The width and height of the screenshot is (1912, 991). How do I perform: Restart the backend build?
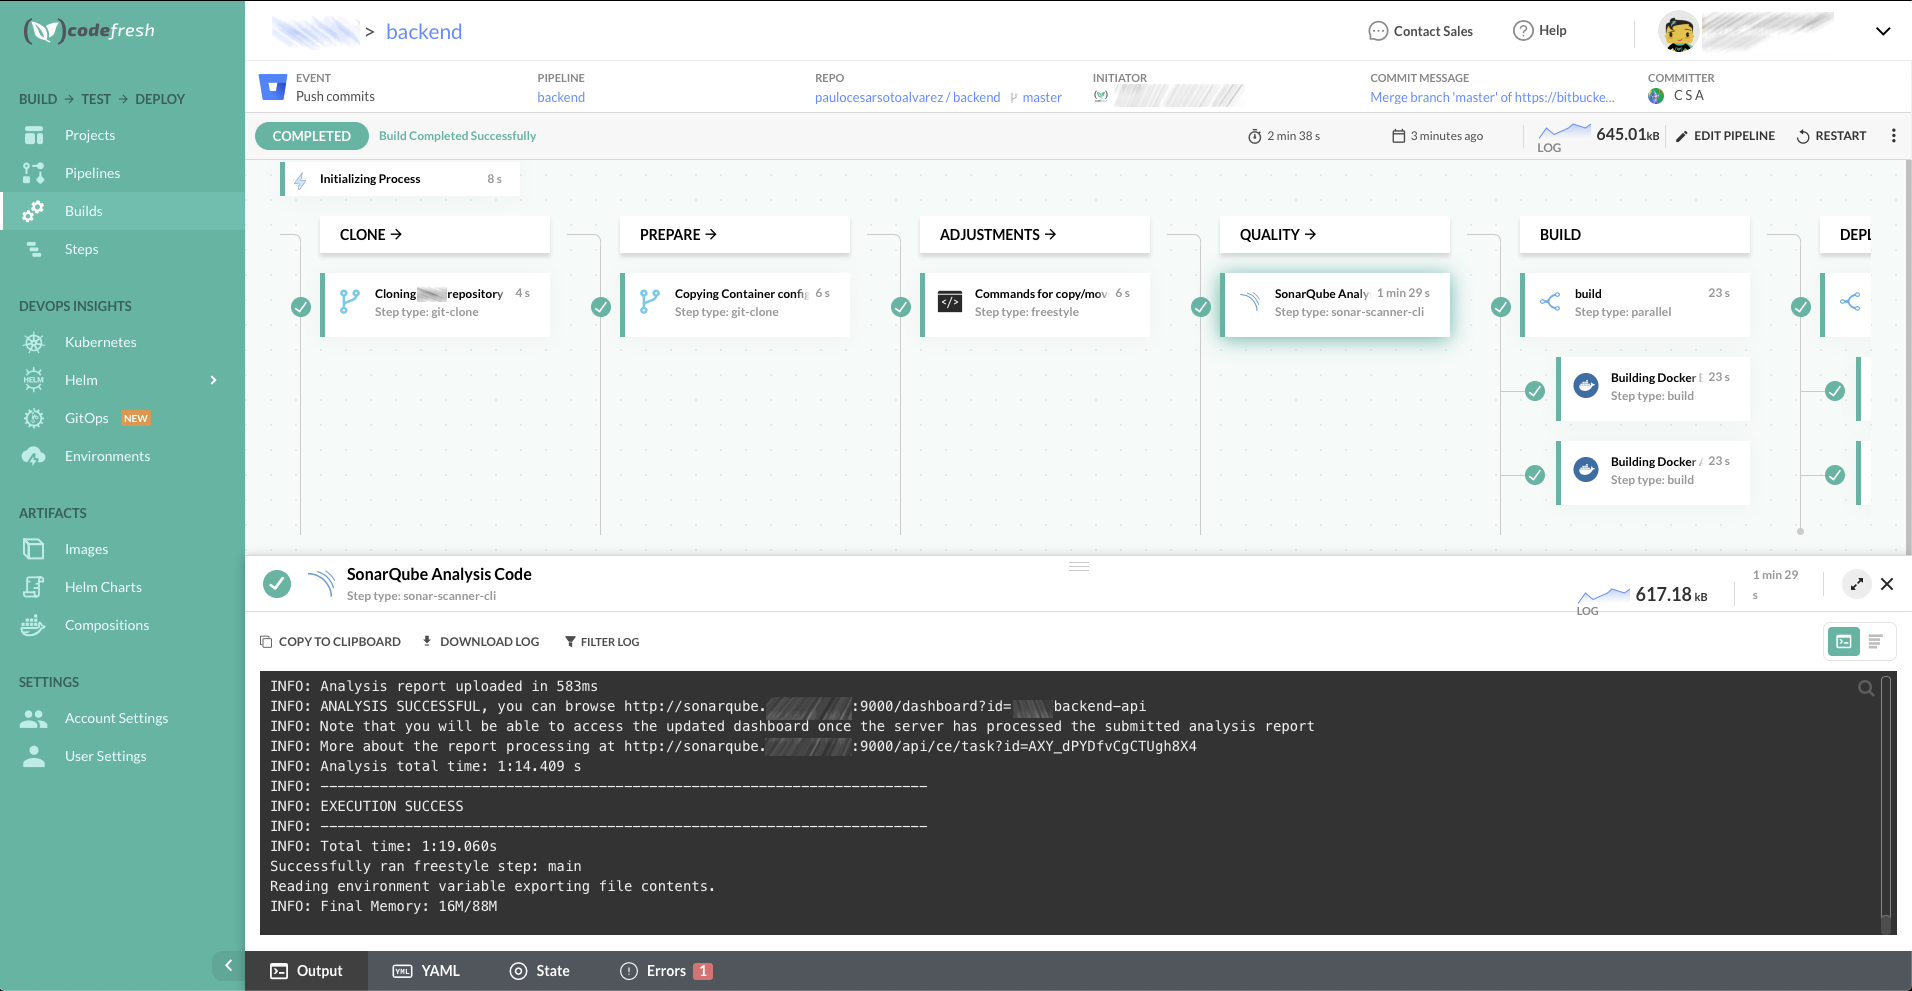pos(1831,135)
